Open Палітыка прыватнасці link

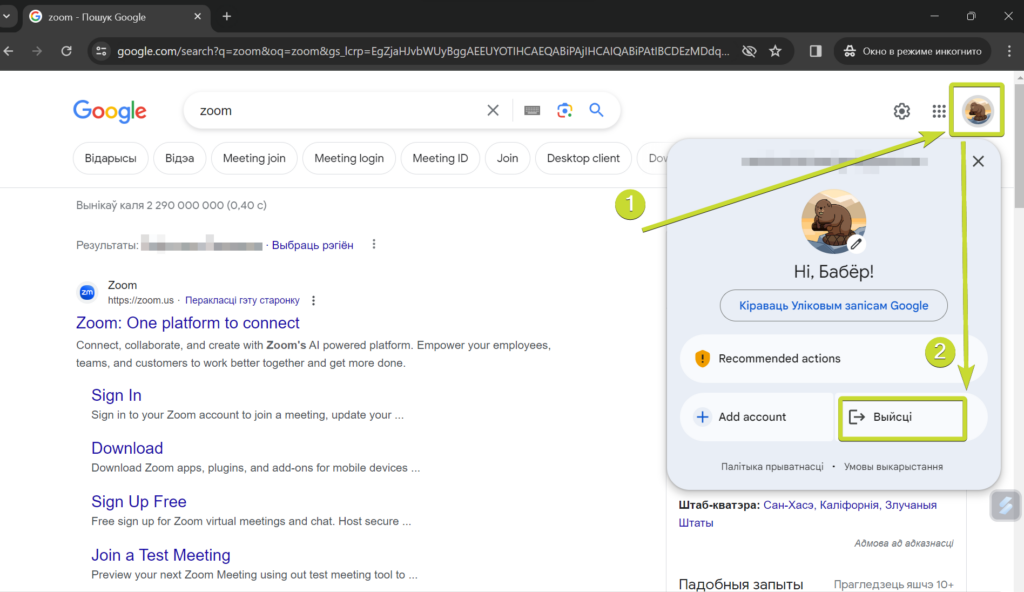772,467
